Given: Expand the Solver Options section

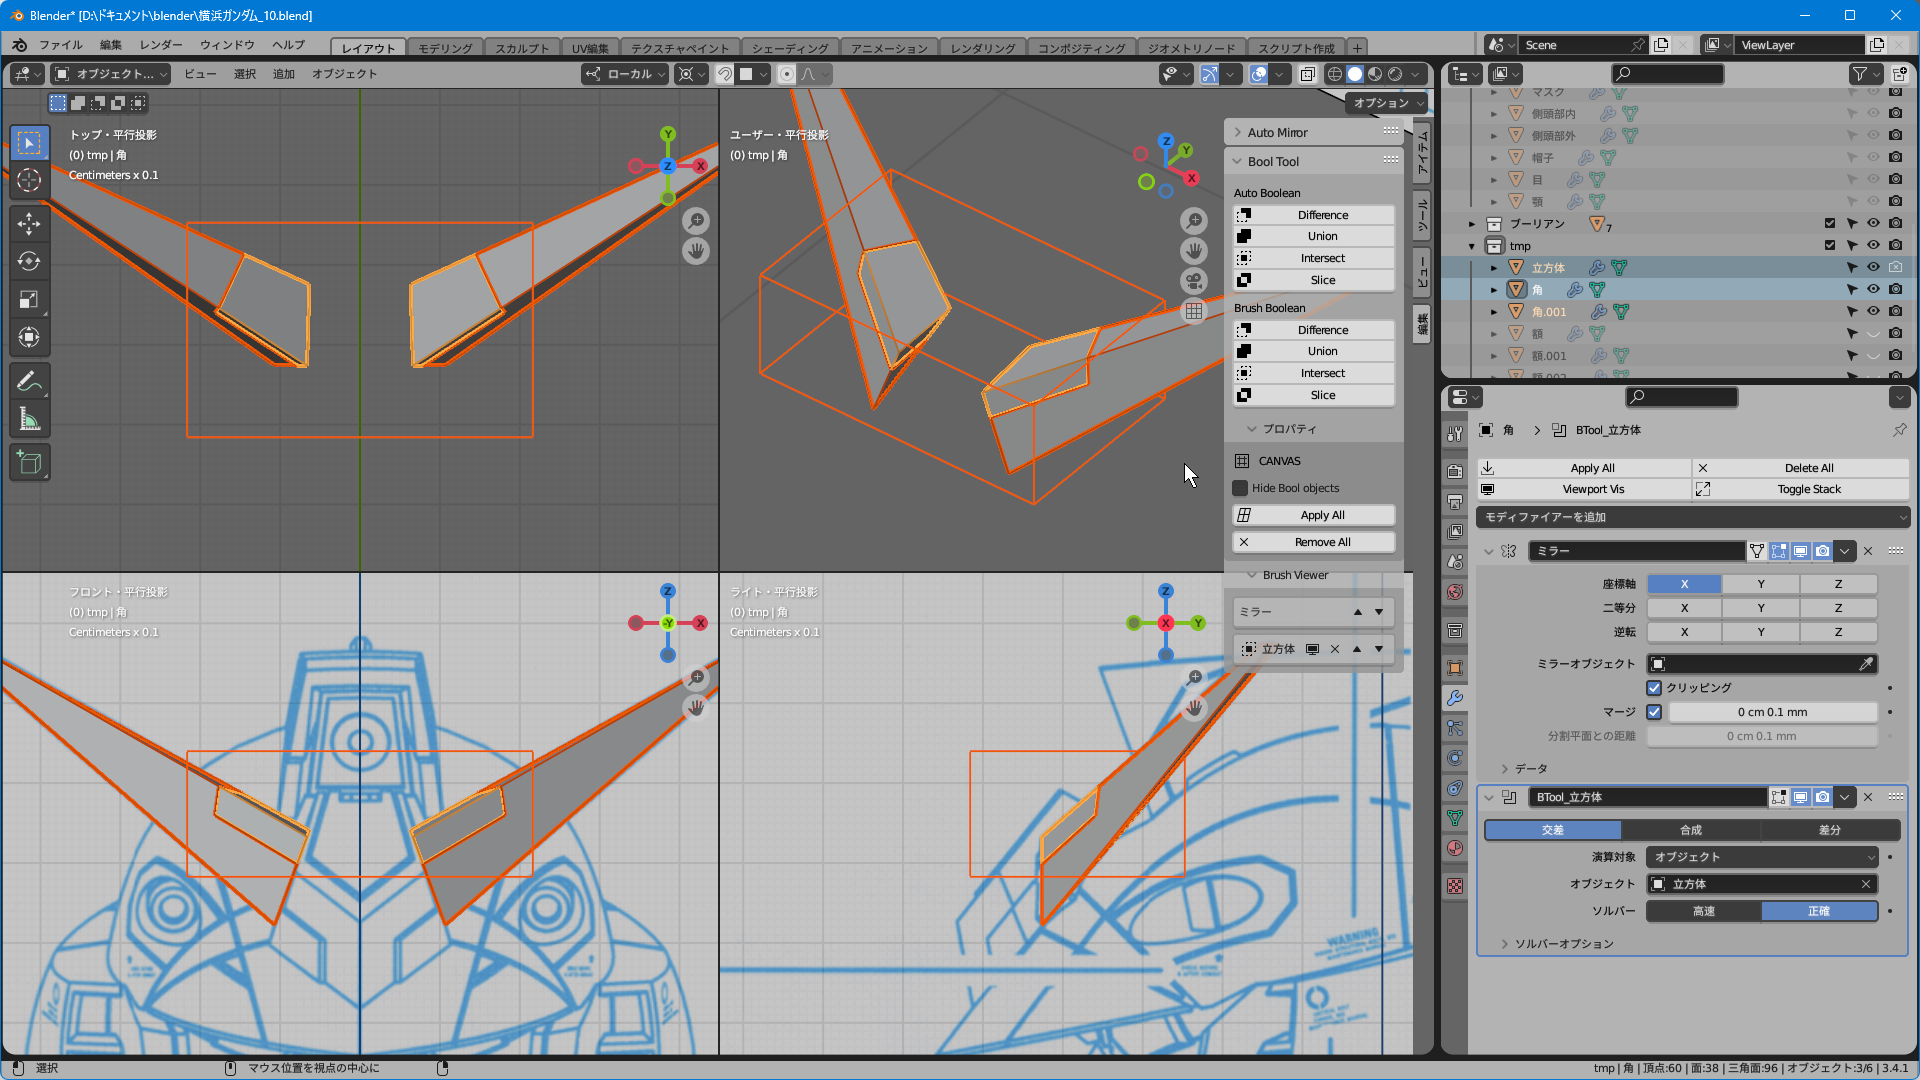Looking at the screenshot, I should pyautogui.click(x=1505, y=944).
